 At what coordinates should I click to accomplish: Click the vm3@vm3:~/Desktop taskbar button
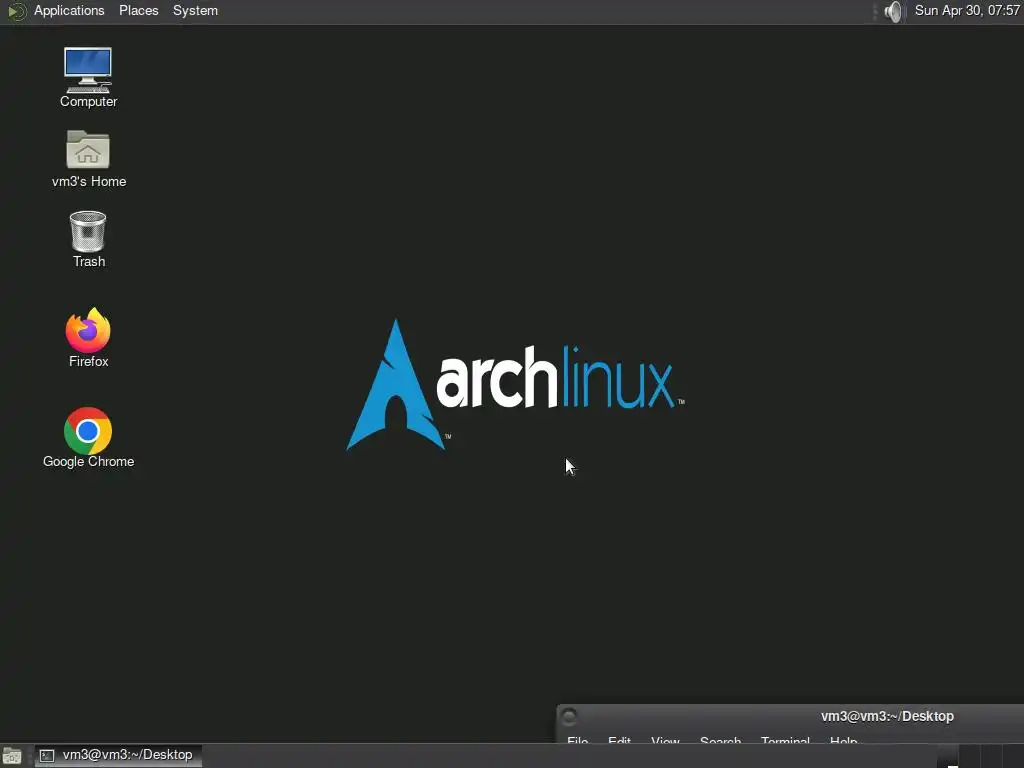118,755
